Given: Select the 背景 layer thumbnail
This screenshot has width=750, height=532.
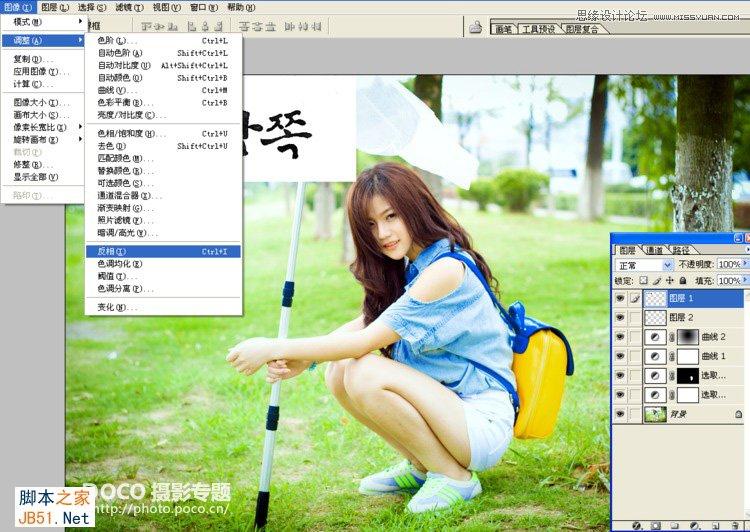Looking at the screenshot, I should coord(655,414).
